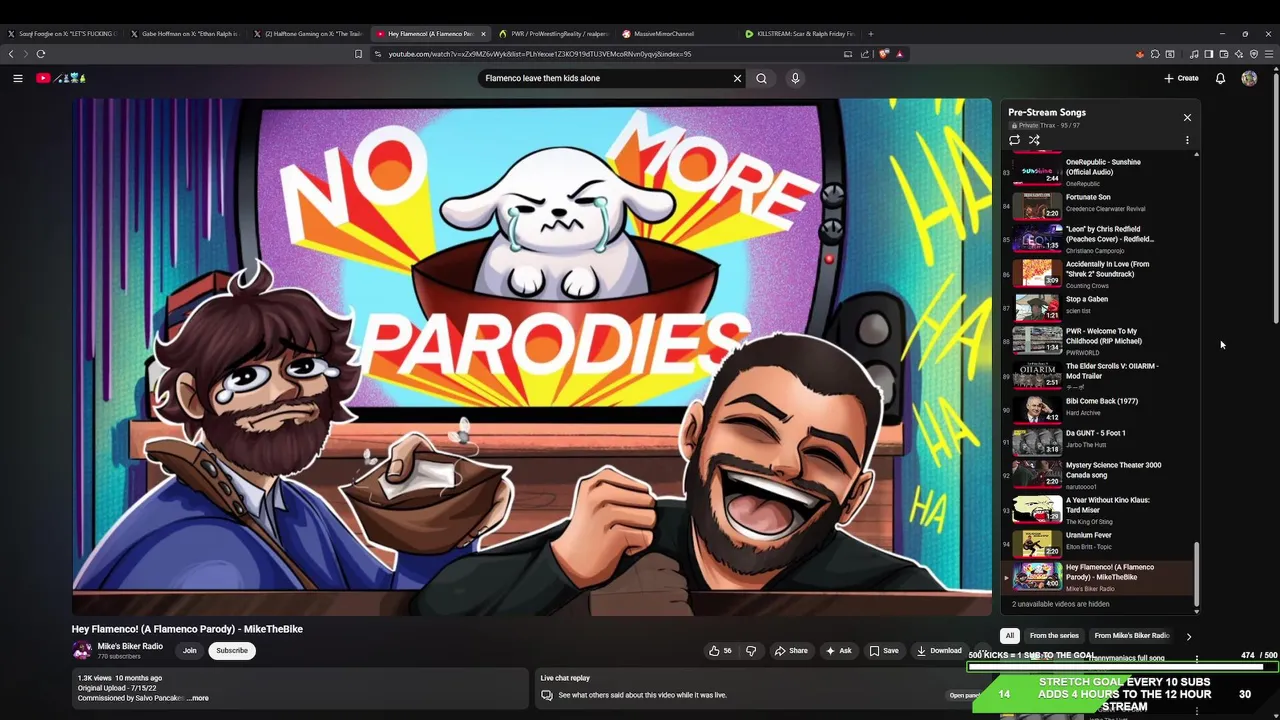1280x720 pixels.
Task: Close the Pre-Stream Songs playlist panel
Action: [x=1187, y=118]
